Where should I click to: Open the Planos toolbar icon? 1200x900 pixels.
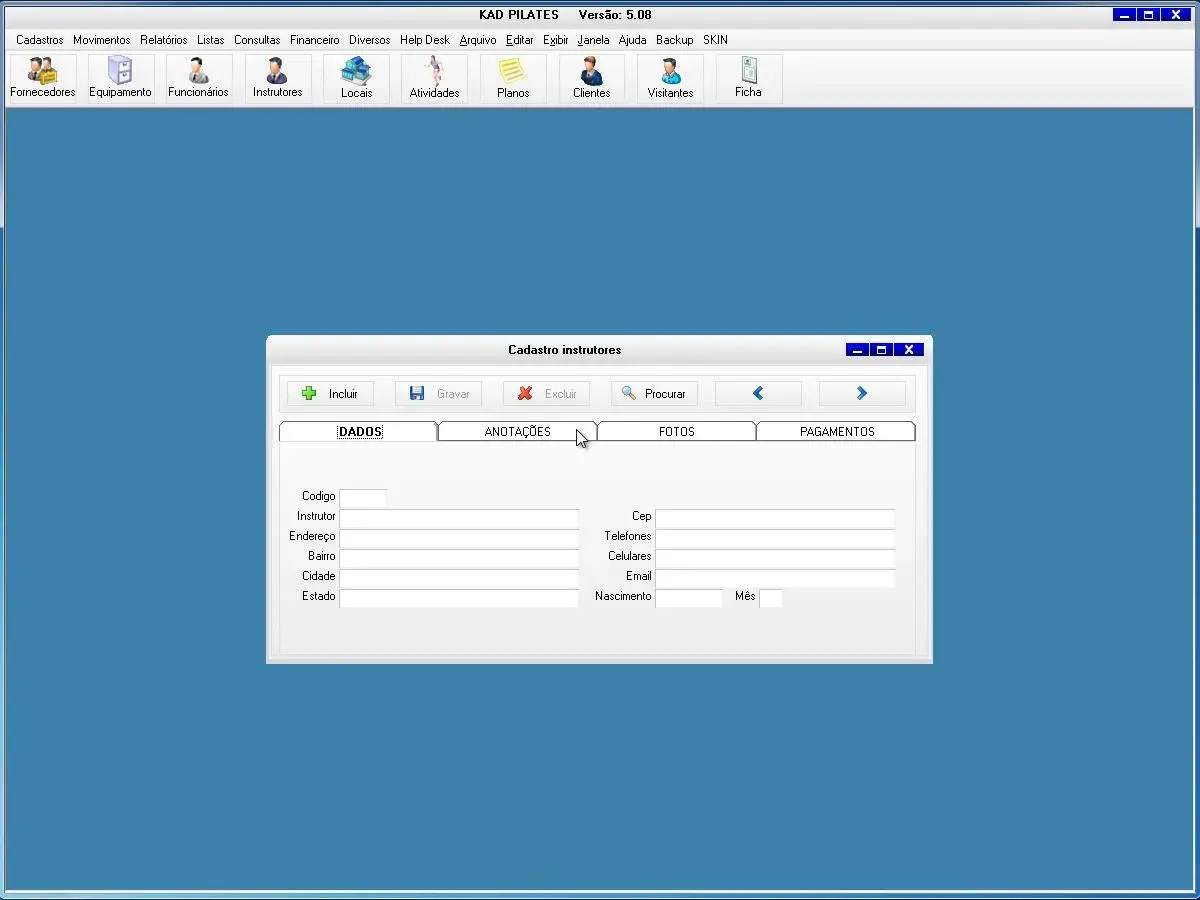pos(513,79)
